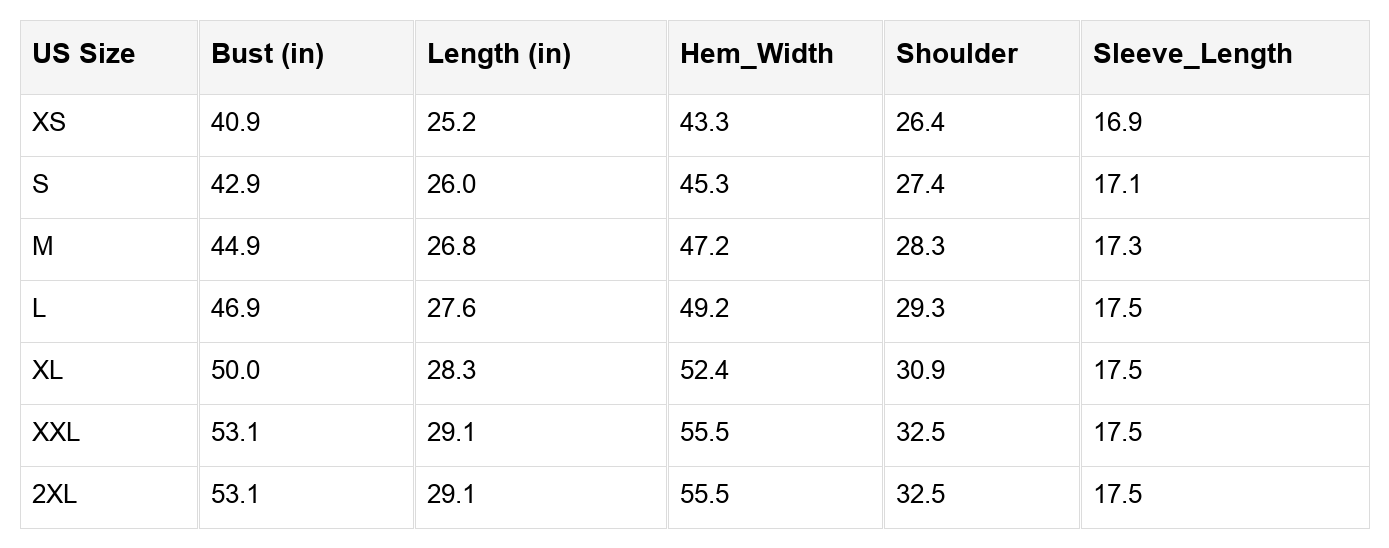Click the bust value 50.0 for XL
The width and height of the screenshot is (1389, 548).
(x=236, y=371)
